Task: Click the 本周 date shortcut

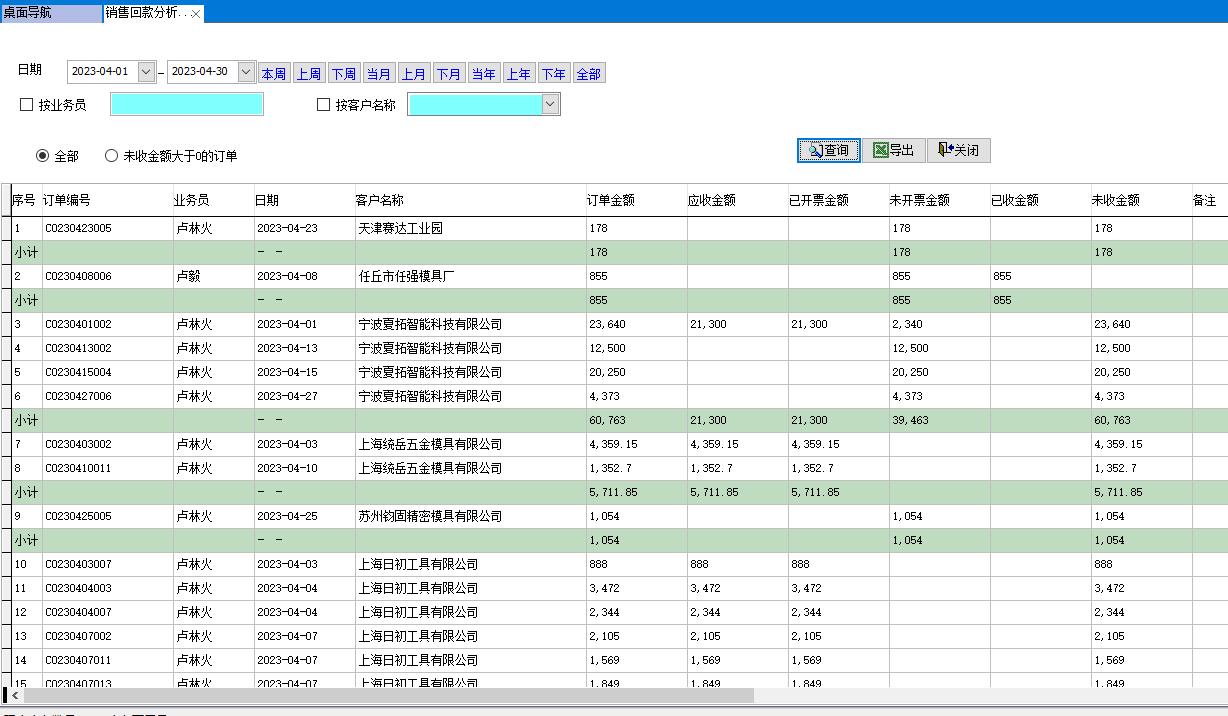Action: pos(274,74)
